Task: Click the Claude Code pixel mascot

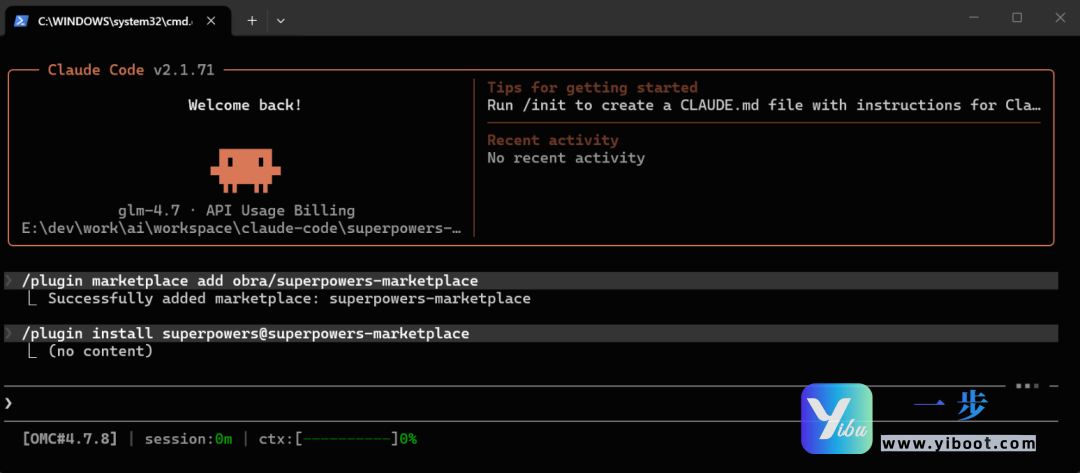Action: click(x=245, y=168)
